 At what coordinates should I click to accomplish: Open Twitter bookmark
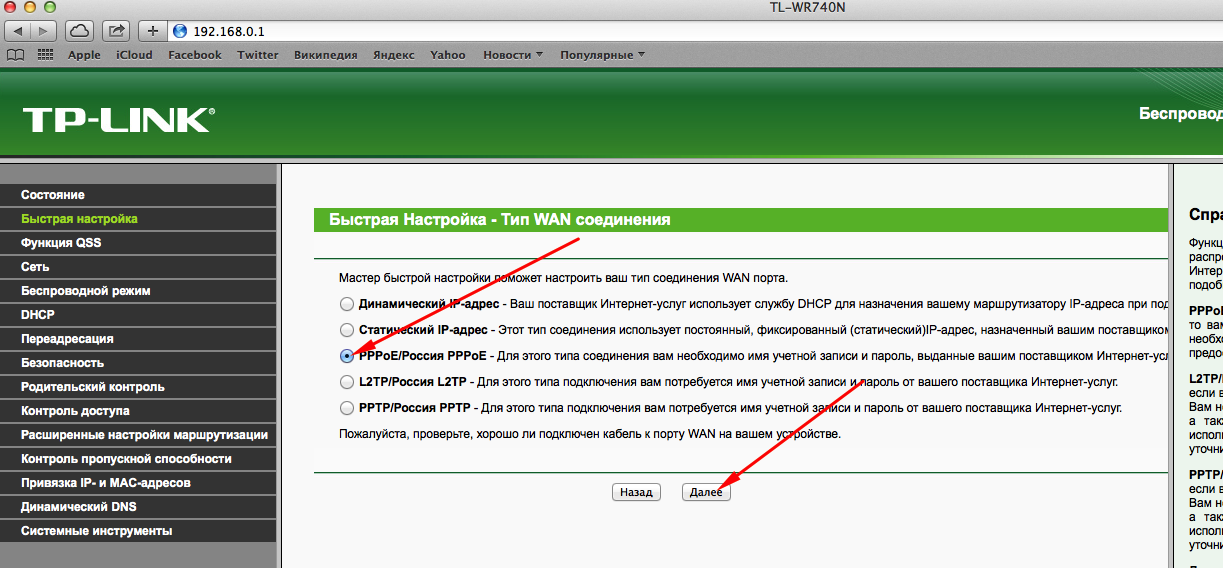coord(258,55)
